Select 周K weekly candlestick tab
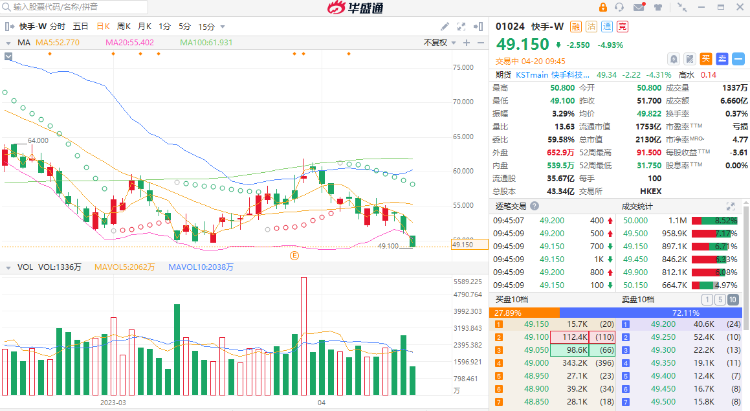 pyautogui.click(x=124, y=26)
